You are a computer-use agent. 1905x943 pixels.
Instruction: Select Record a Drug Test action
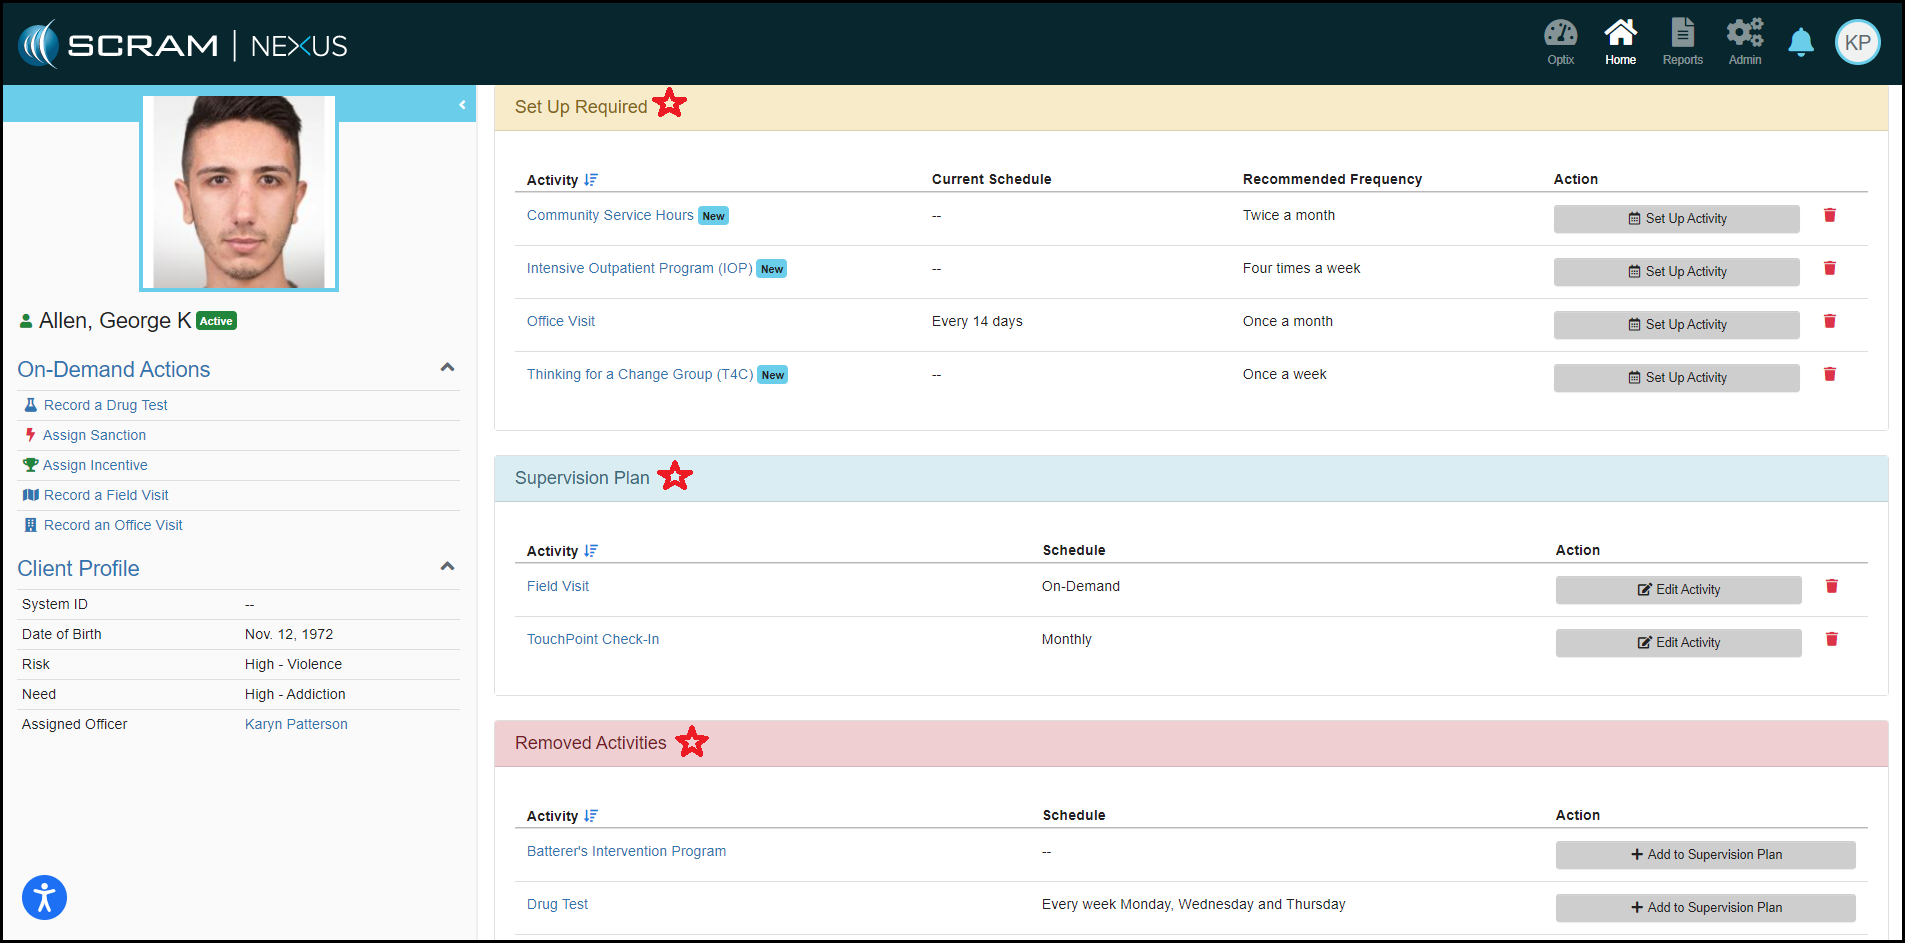tap(105, 405)
